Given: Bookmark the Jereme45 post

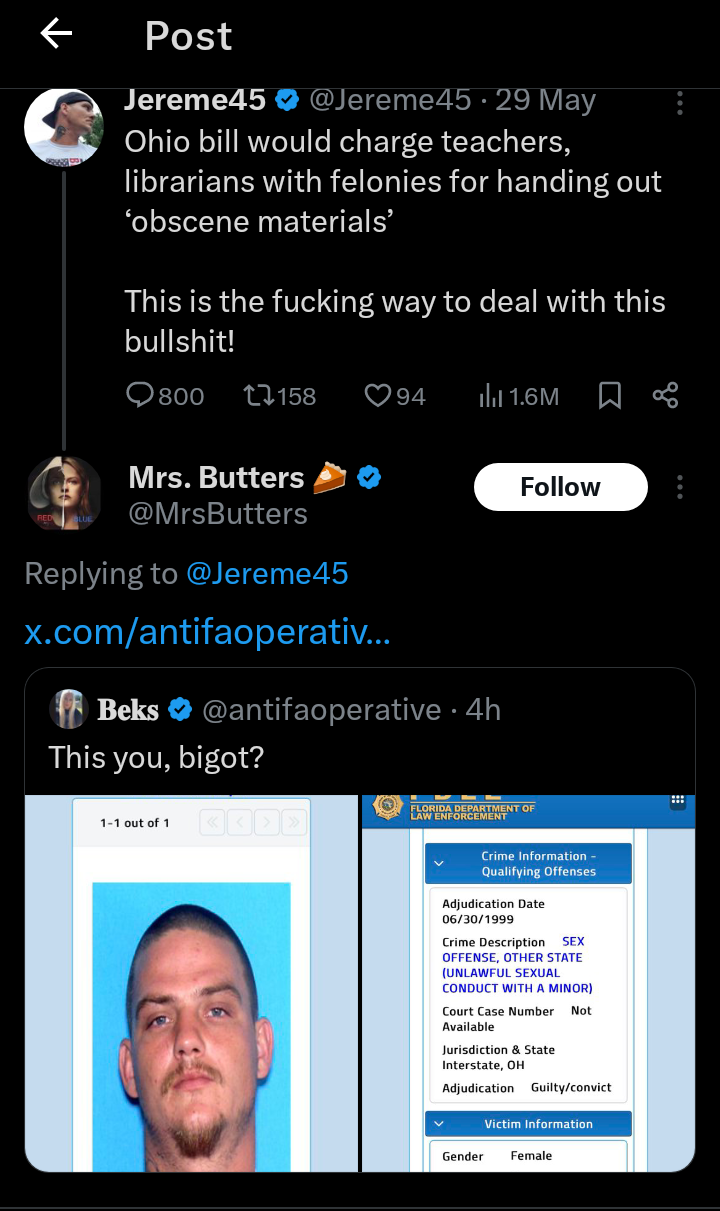Looking at the screenshot, I should point(609,396).
